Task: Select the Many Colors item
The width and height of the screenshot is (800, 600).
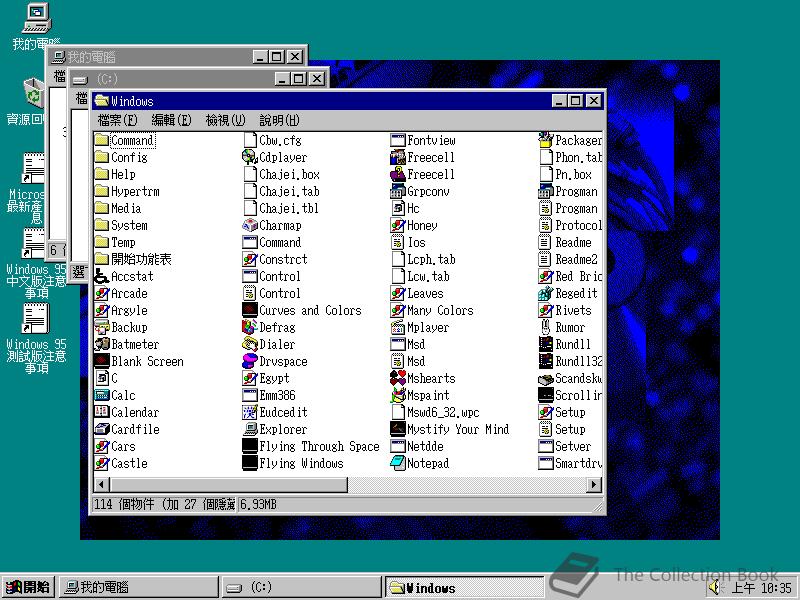Action: tap(432, 310)
